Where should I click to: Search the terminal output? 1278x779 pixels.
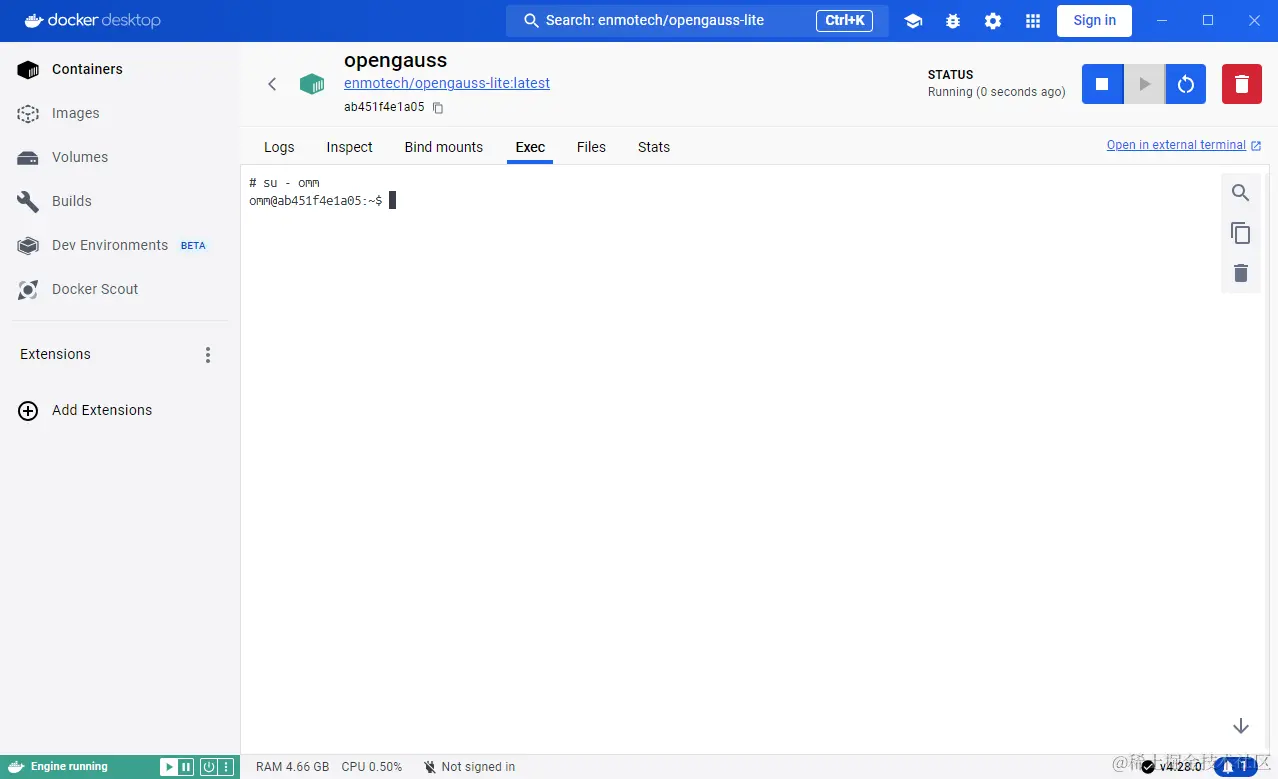pyautogui.click(x=1240, y=192)
